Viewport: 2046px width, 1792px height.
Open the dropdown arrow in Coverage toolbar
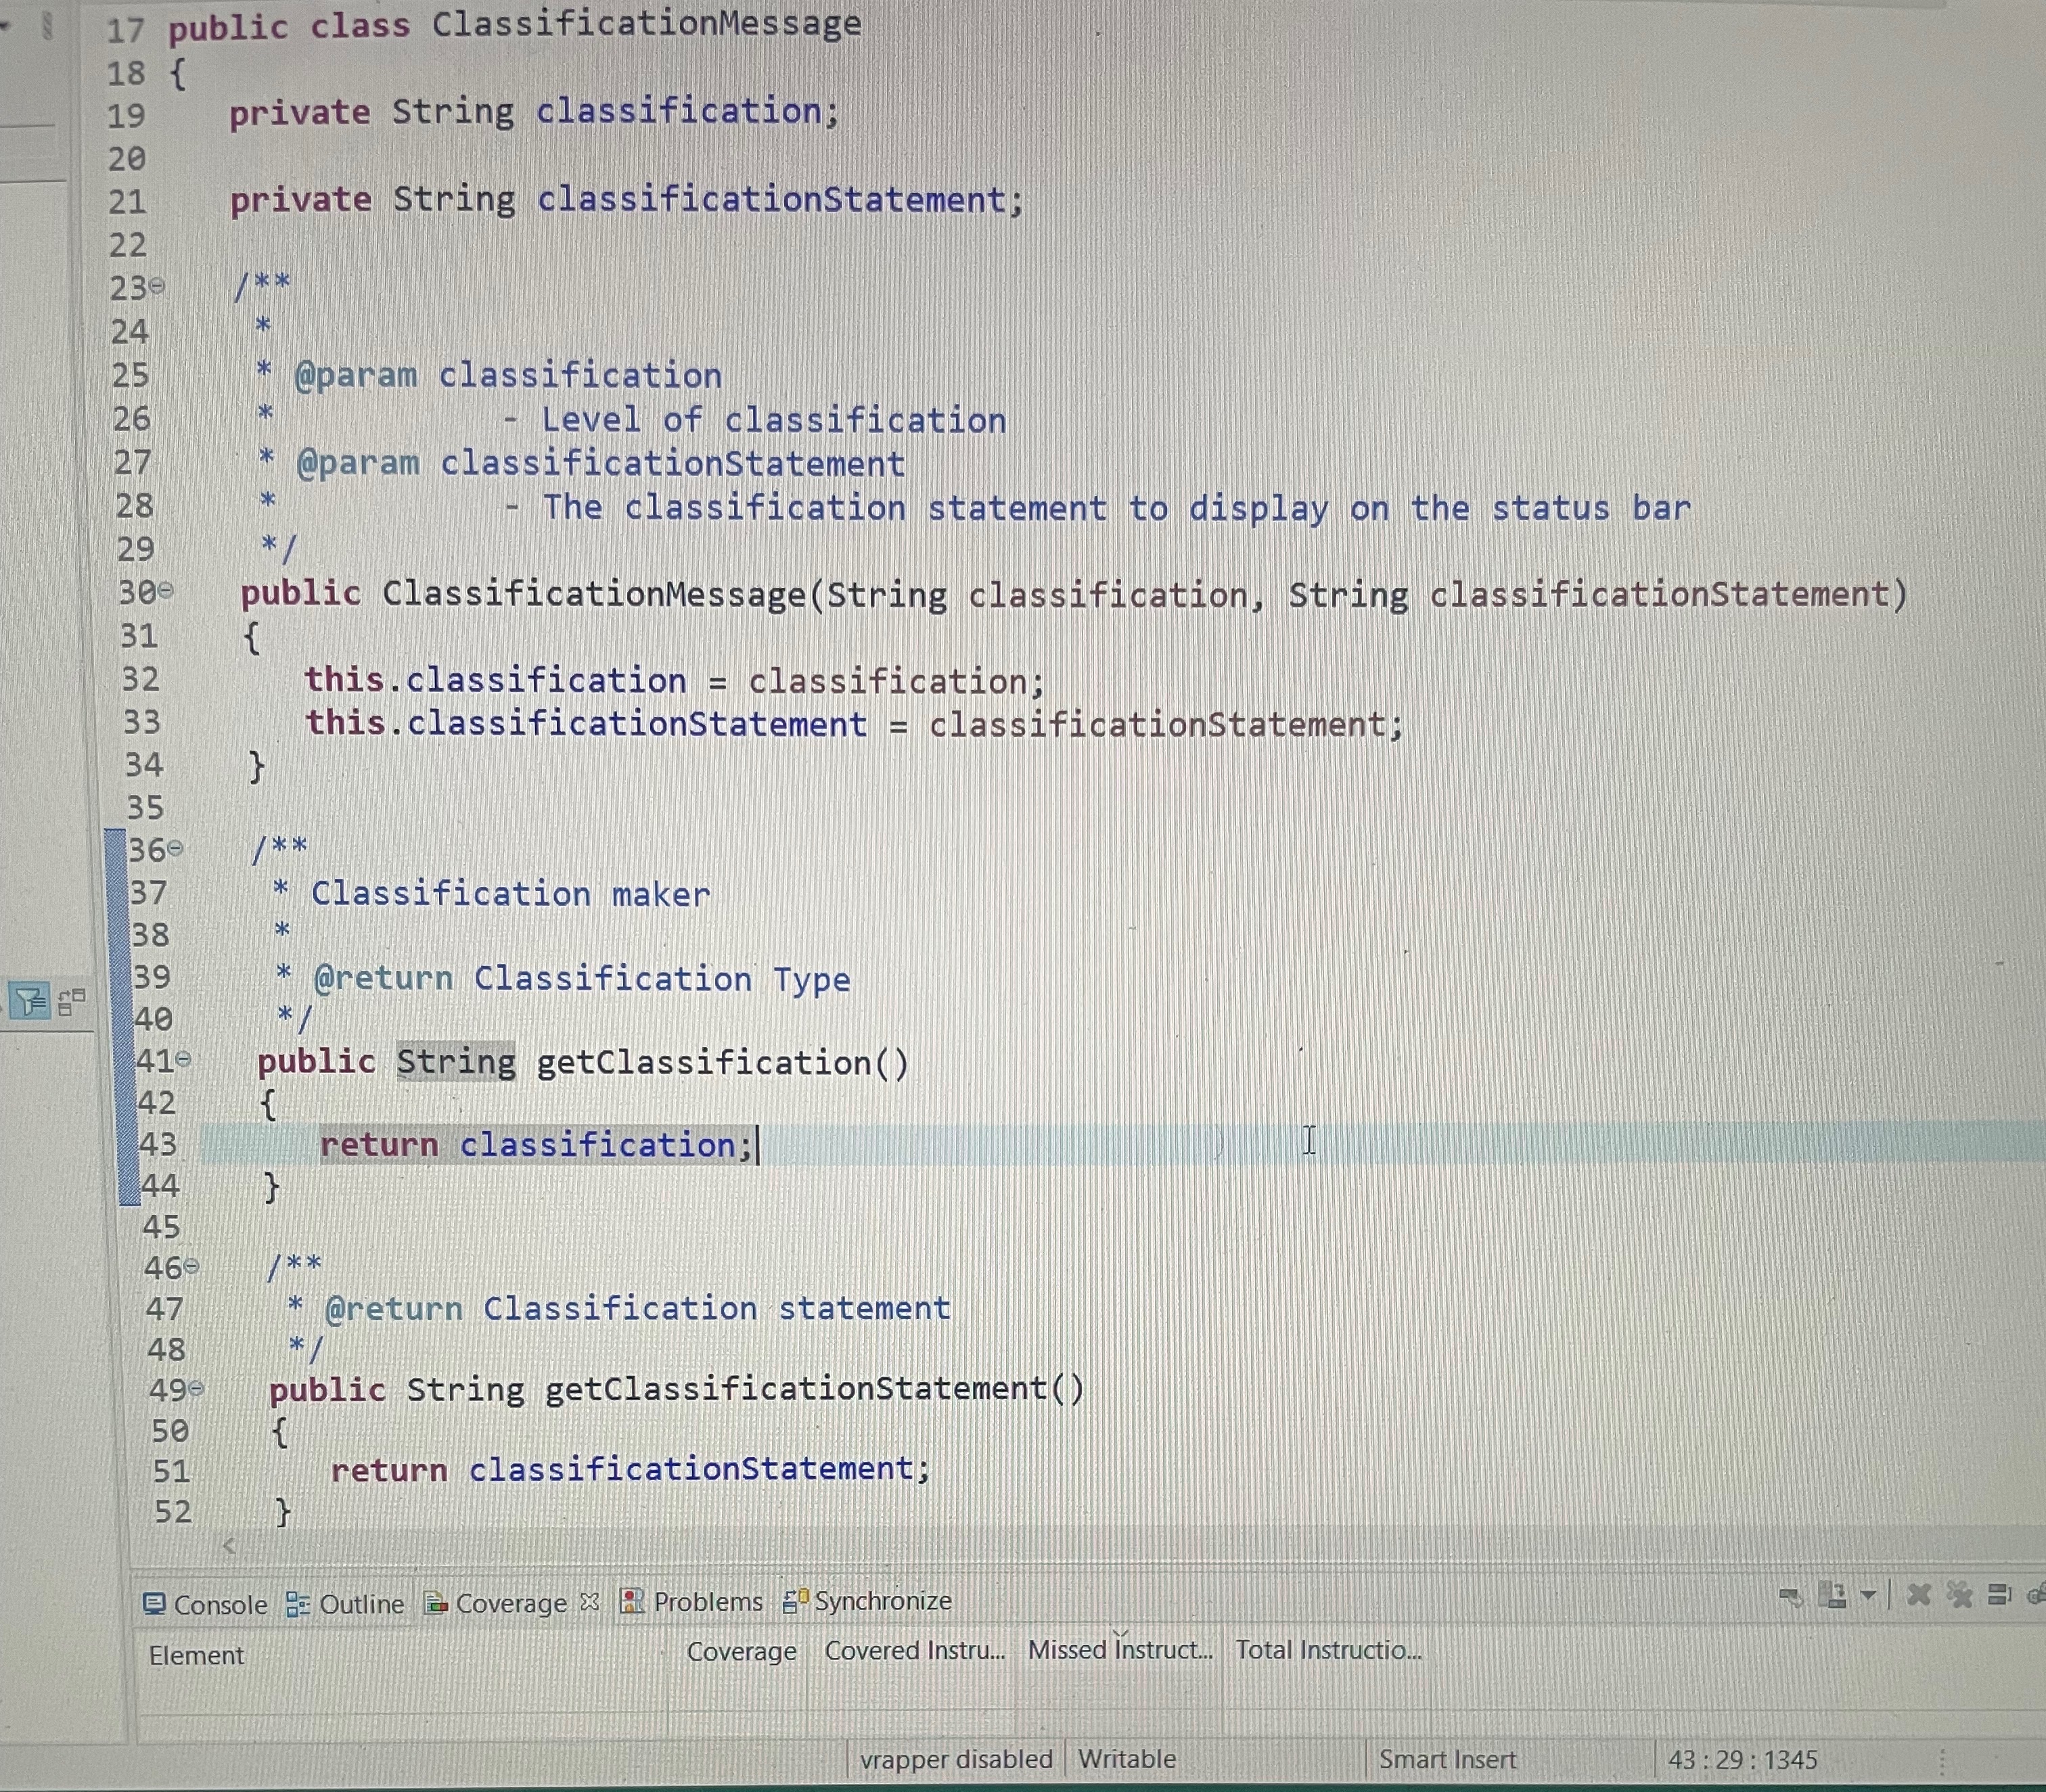[x=1868, y=1594]
